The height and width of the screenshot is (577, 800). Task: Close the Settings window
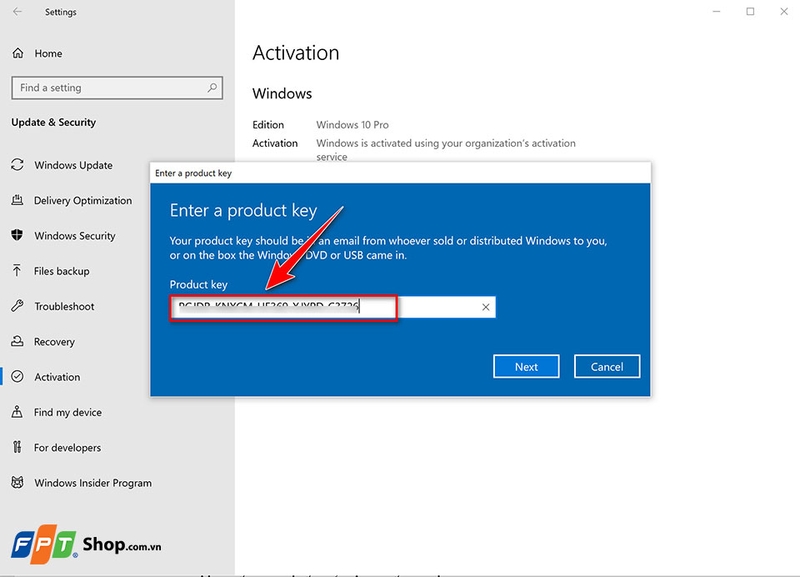pos(784,11)
